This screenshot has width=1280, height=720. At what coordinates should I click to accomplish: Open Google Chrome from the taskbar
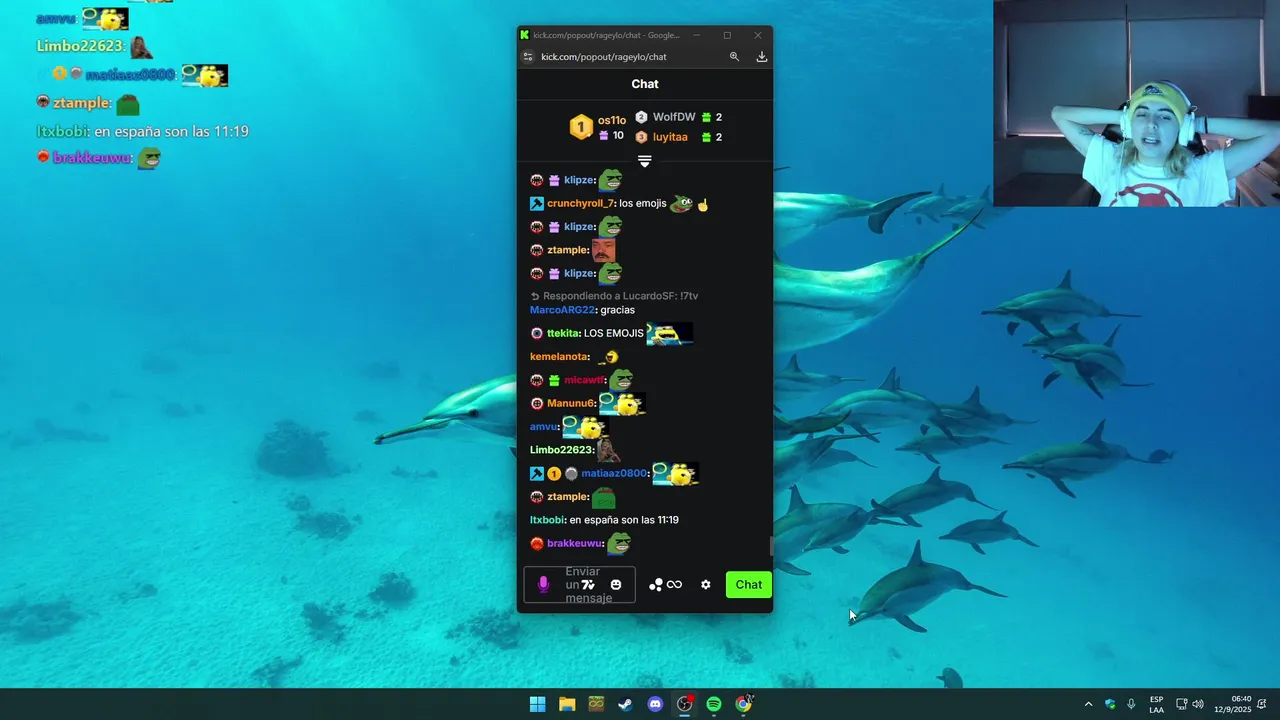(x=744, y=704)
